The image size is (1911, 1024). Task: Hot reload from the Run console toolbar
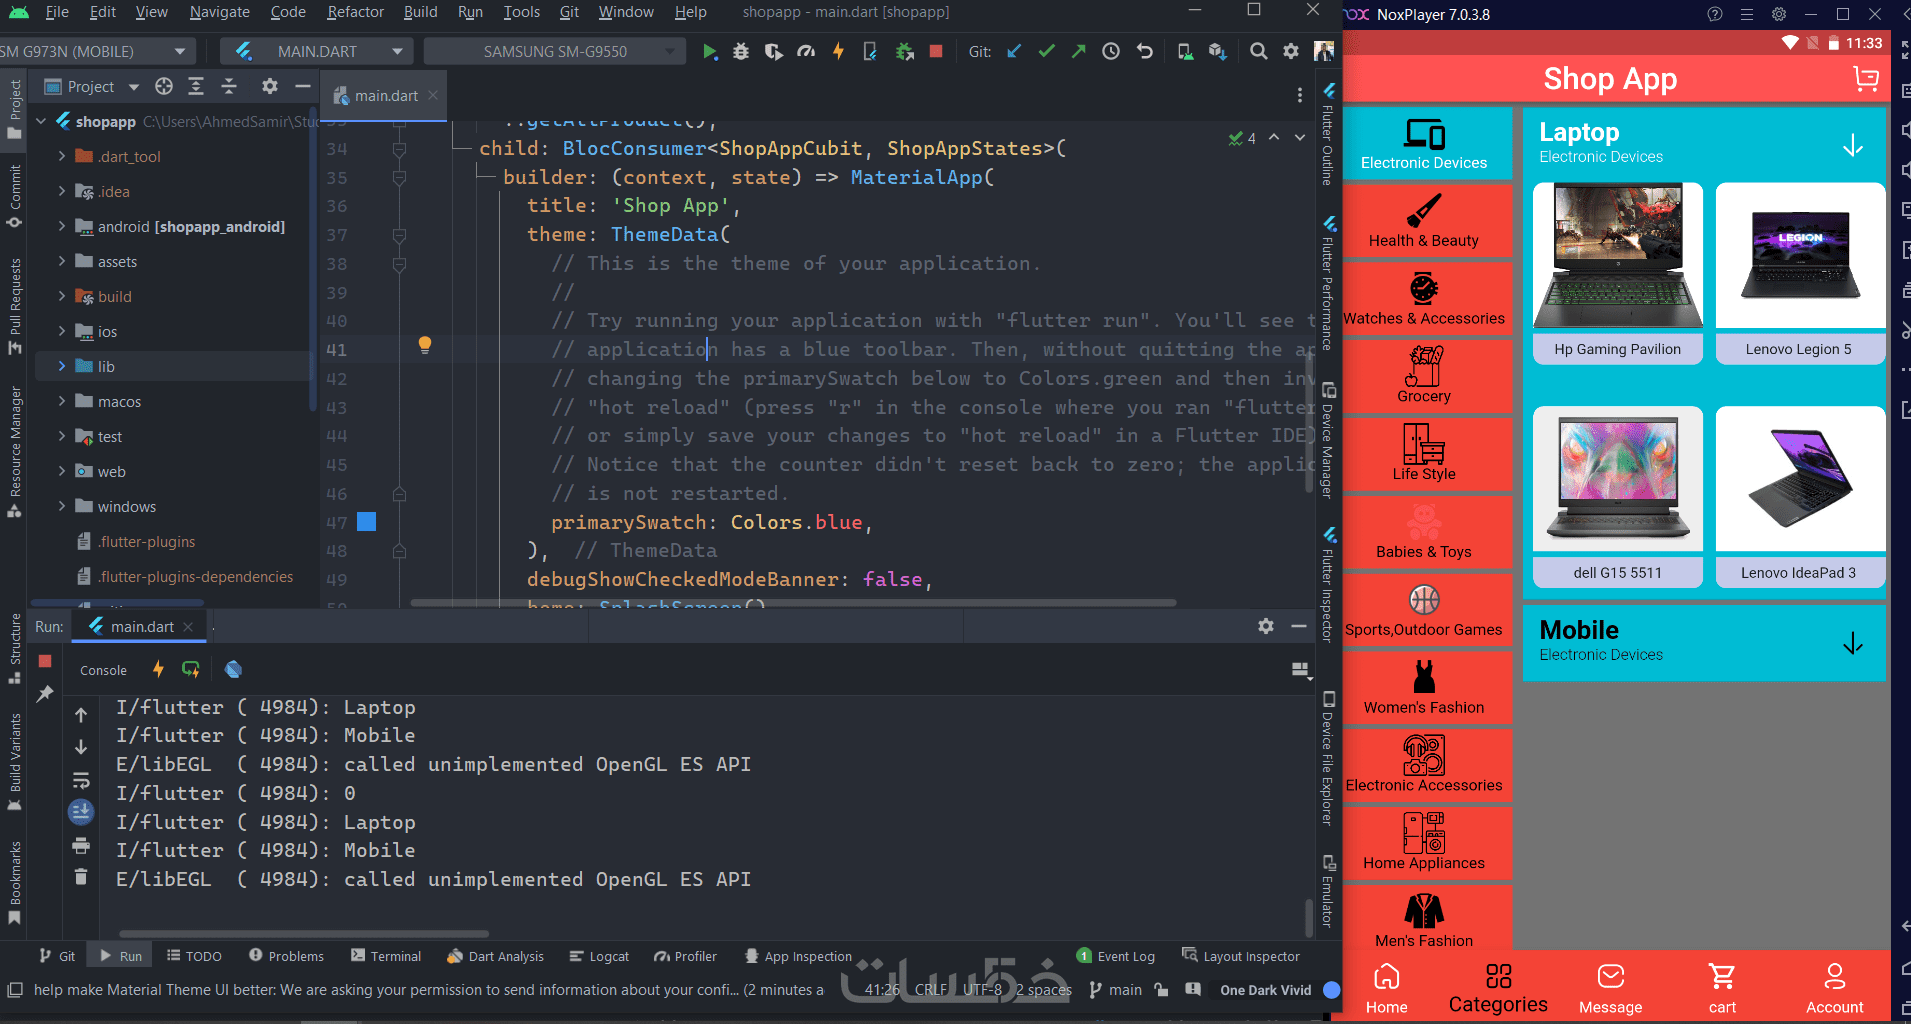coord(157,669)
